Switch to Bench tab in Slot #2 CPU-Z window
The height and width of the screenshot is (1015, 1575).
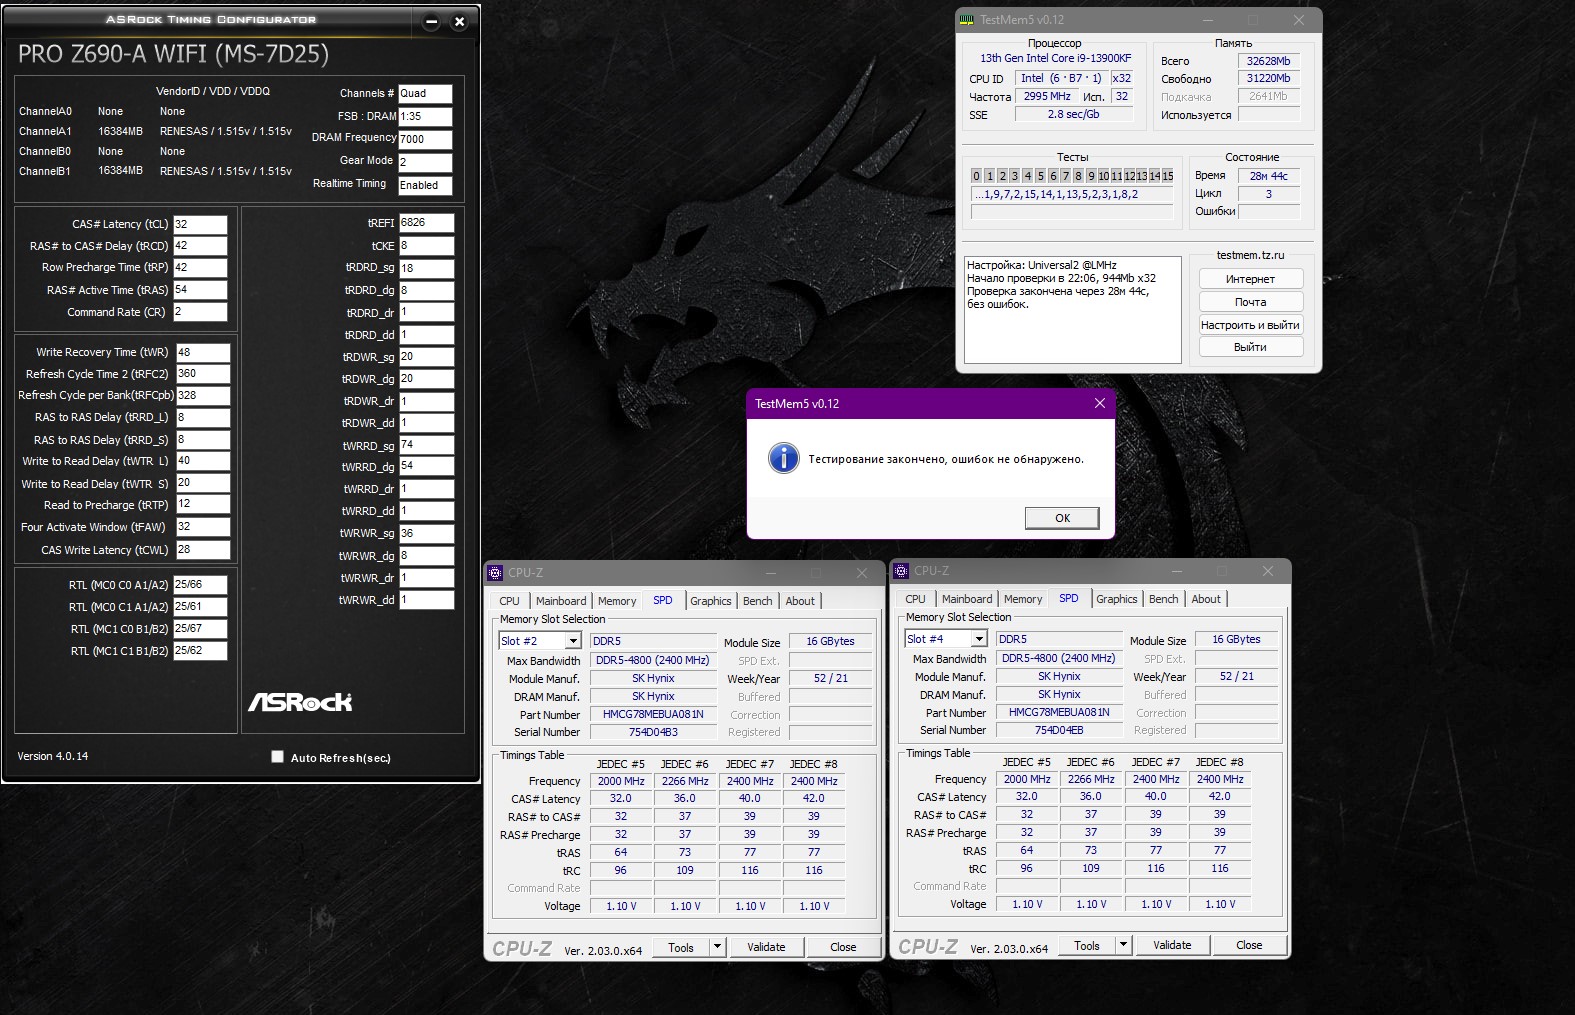[x=758, y=601]
